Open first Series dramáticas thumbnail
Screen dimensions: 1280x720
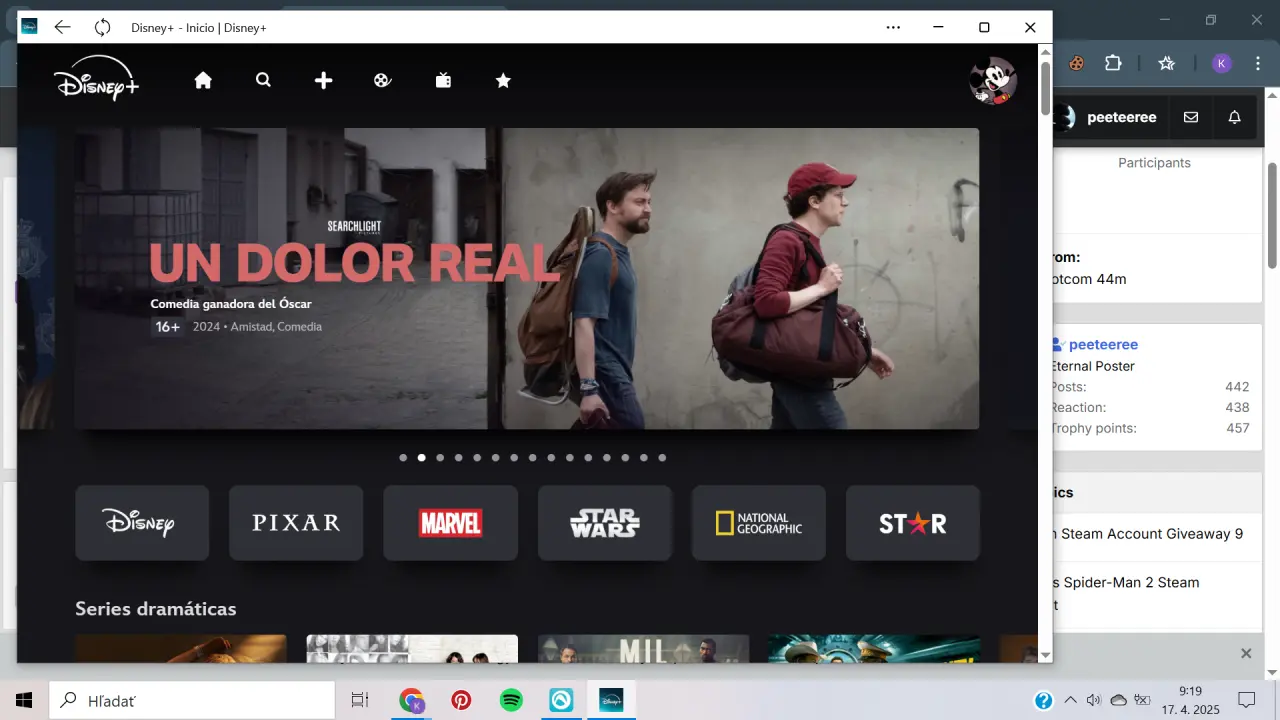pos(180,648)
